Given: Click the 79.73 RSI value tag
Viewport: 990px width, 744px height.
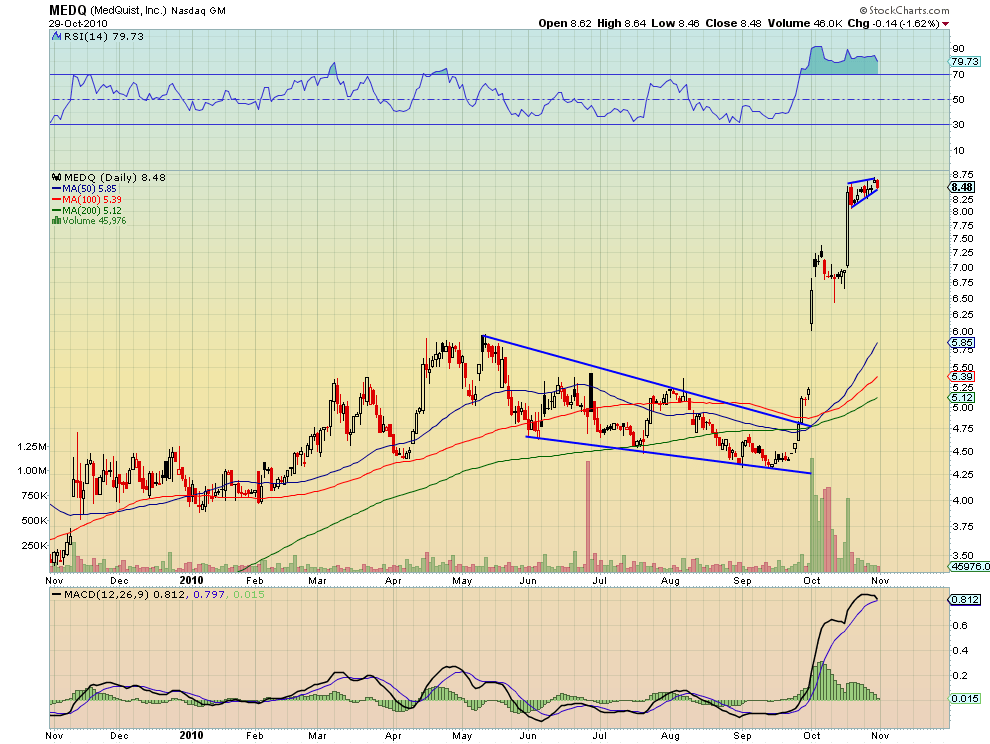Looking at the screenshot, I should coord(964,61).
